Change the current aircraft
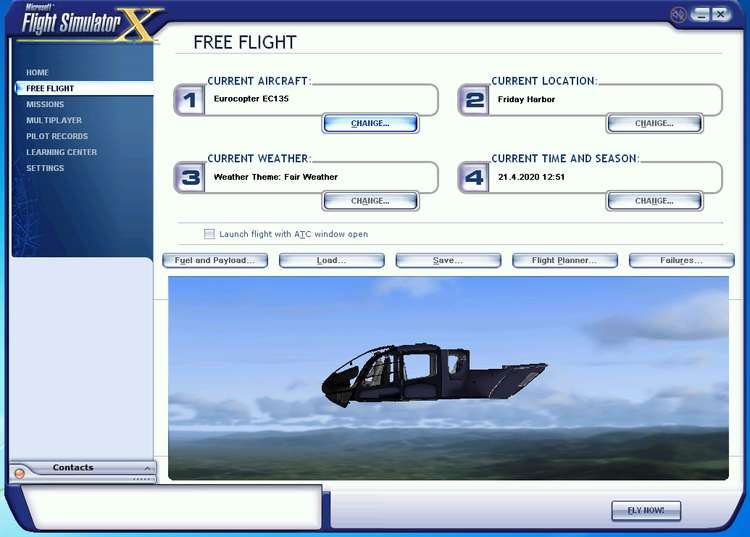Viewport: 750px width, 537px height. click(370, 123)
